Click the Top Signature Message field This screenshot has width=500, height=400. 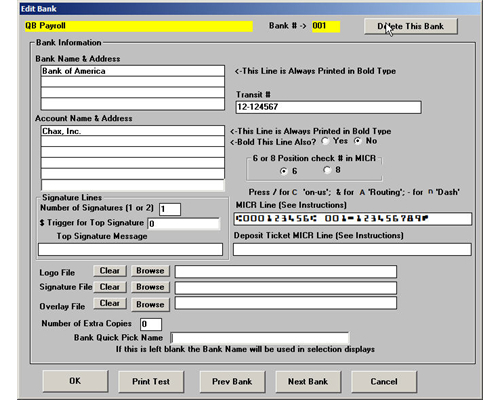tap(130, 249)
